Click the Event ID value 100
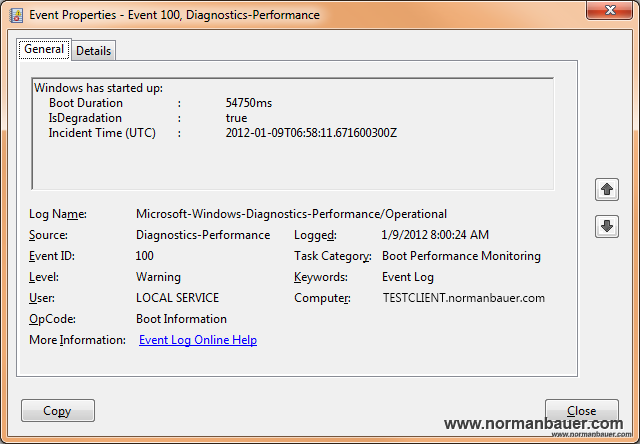Image resolution: width=640 pixels, height=444 pixels. tap(144, 256)
